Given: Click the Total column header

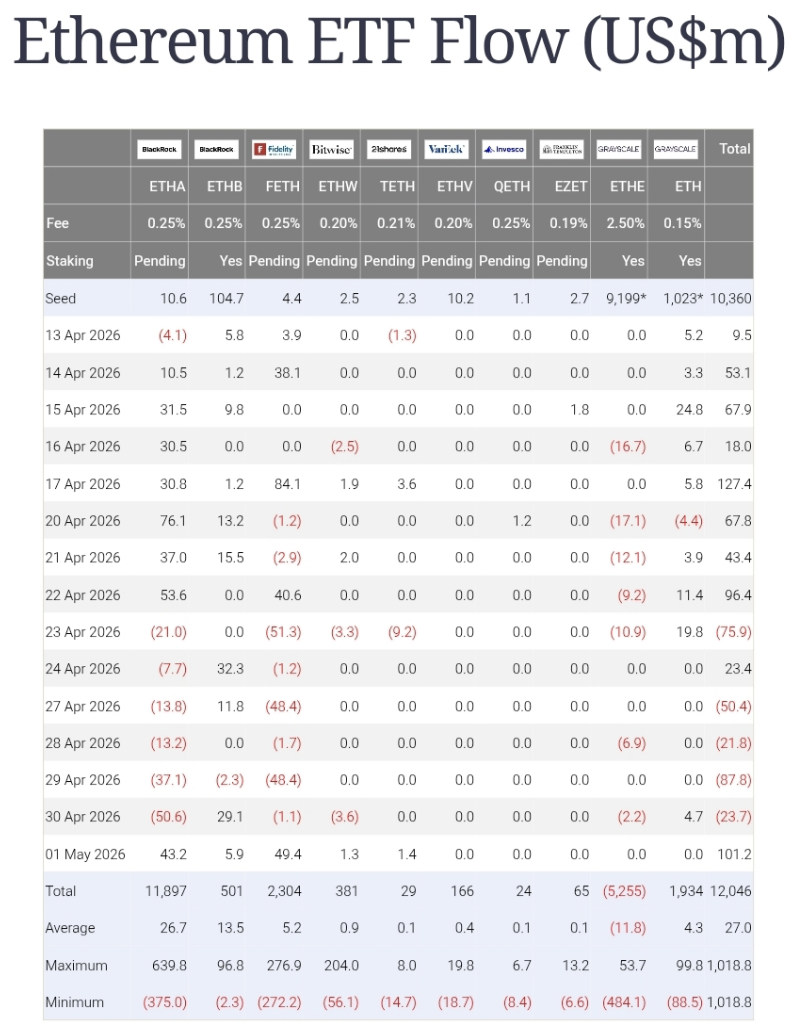Looking at the screenshot, I should (734, 149).
